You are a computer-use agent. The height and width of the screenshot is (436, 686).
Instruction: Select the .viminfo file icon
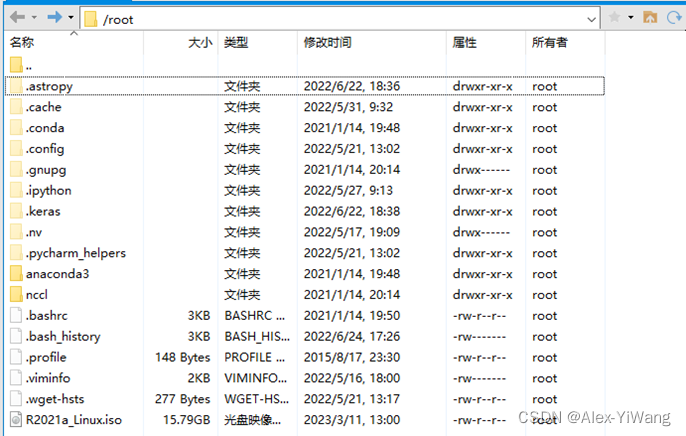16,378
